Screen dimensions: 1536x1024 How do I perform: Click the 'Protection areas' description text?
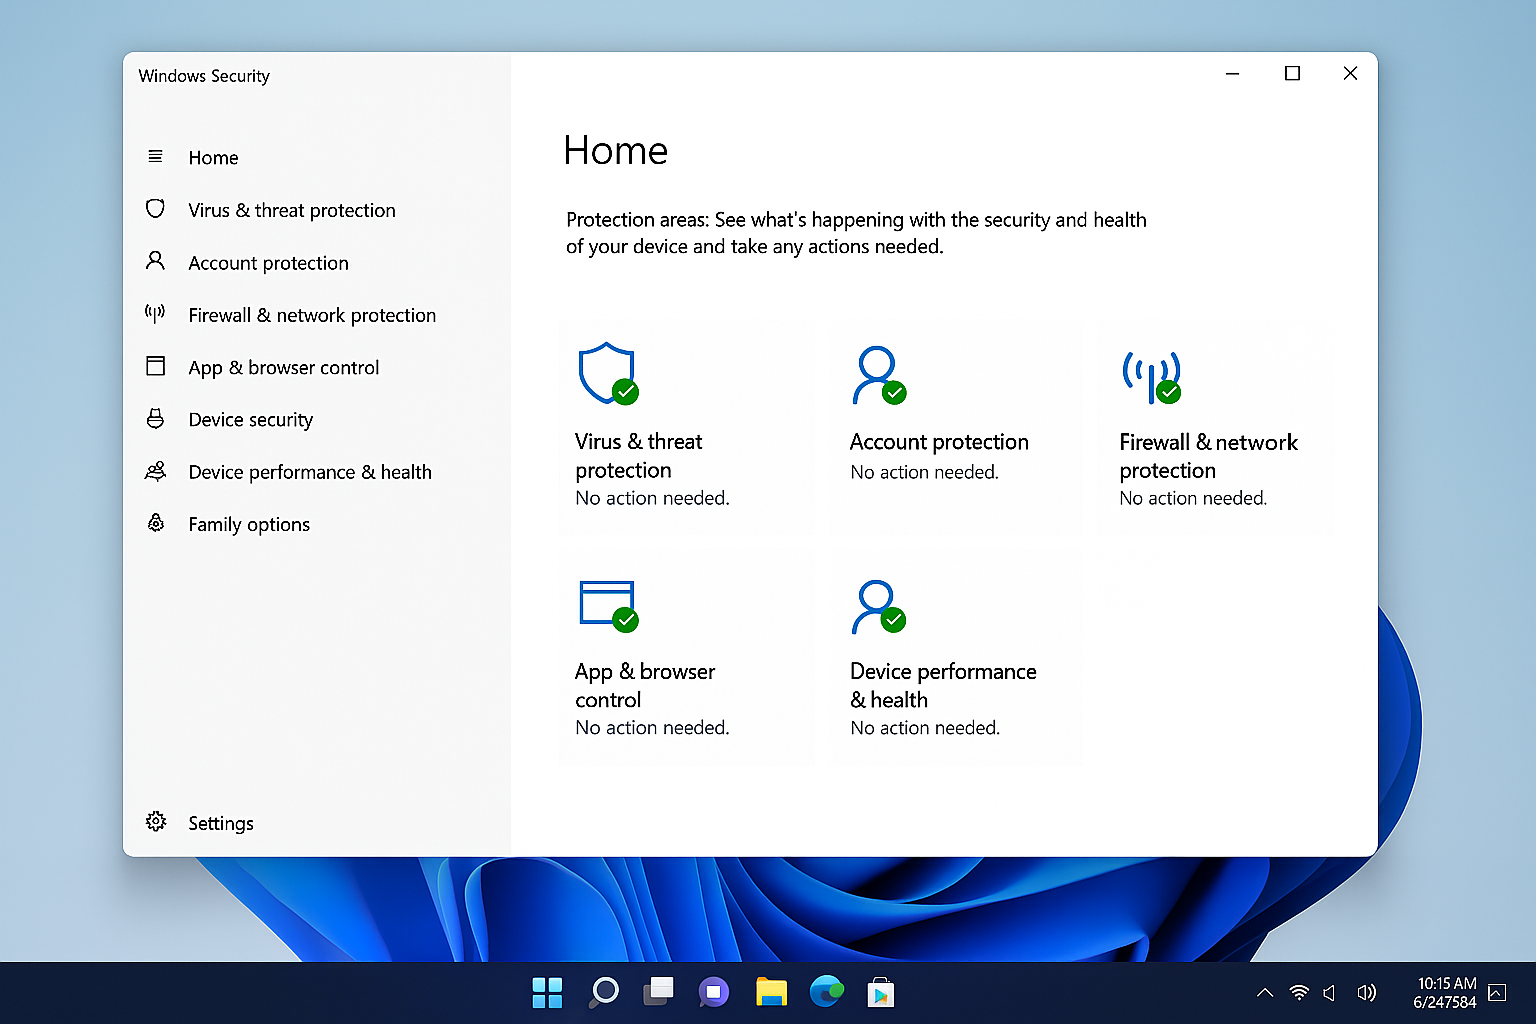point(856,233)
